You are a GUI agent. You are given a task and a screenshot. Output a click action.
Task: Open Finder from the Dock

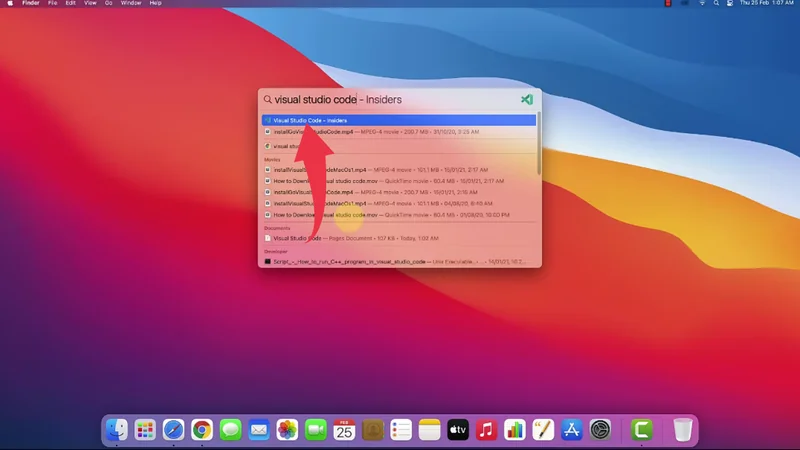click(118, 430)
